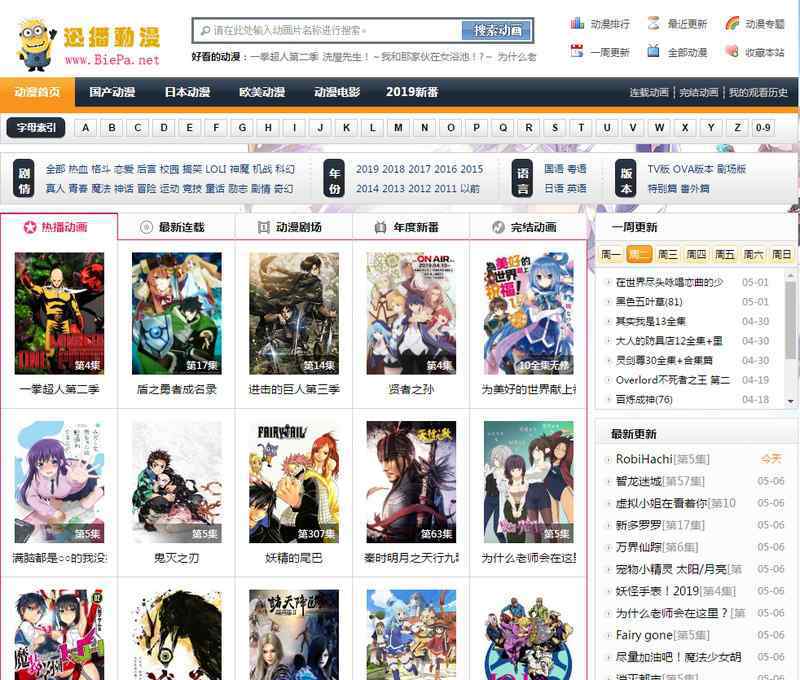Open 鬼灭之刃 poster thumbnail
Image resolution: width=800 pixels, height=680 pixels.
(x=177, y=482)
